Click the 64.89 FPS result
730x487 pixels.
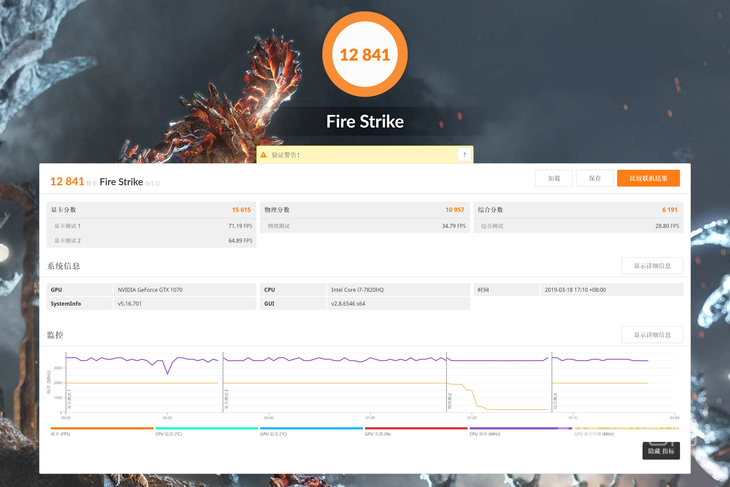[240, 241]
